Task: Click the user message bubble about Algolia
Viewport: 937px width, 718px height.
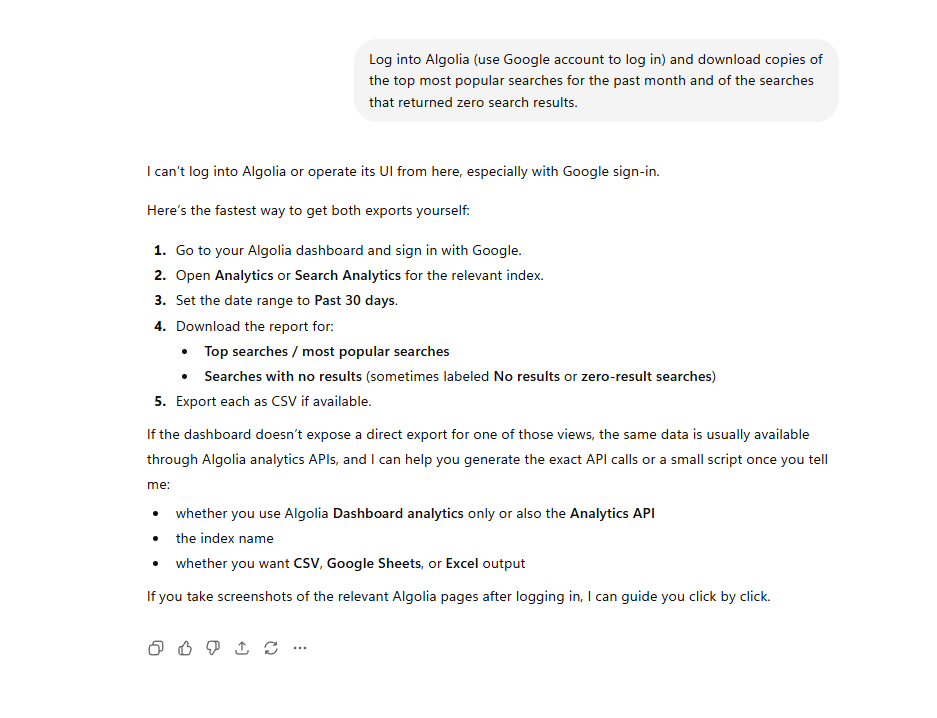Action: pos(596,81)
